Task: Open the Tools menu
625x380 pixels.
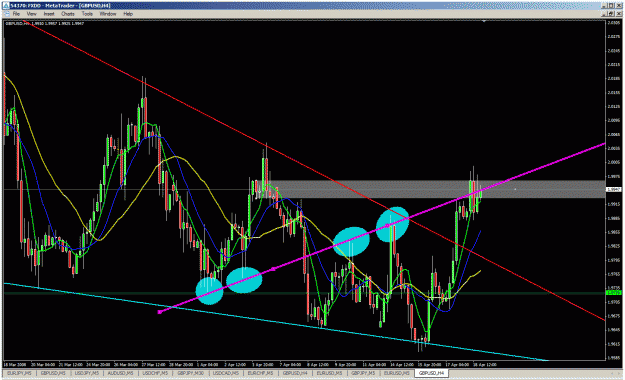Action: [x=87, y=14]
